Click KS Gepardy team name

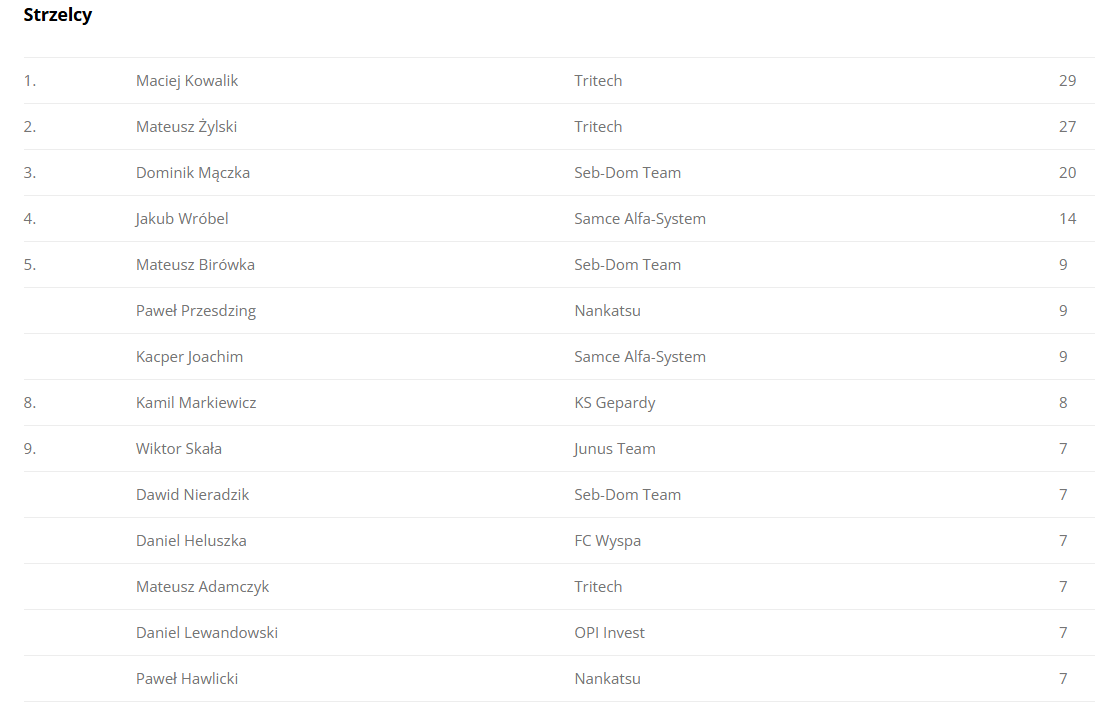(x=615, y=404)
